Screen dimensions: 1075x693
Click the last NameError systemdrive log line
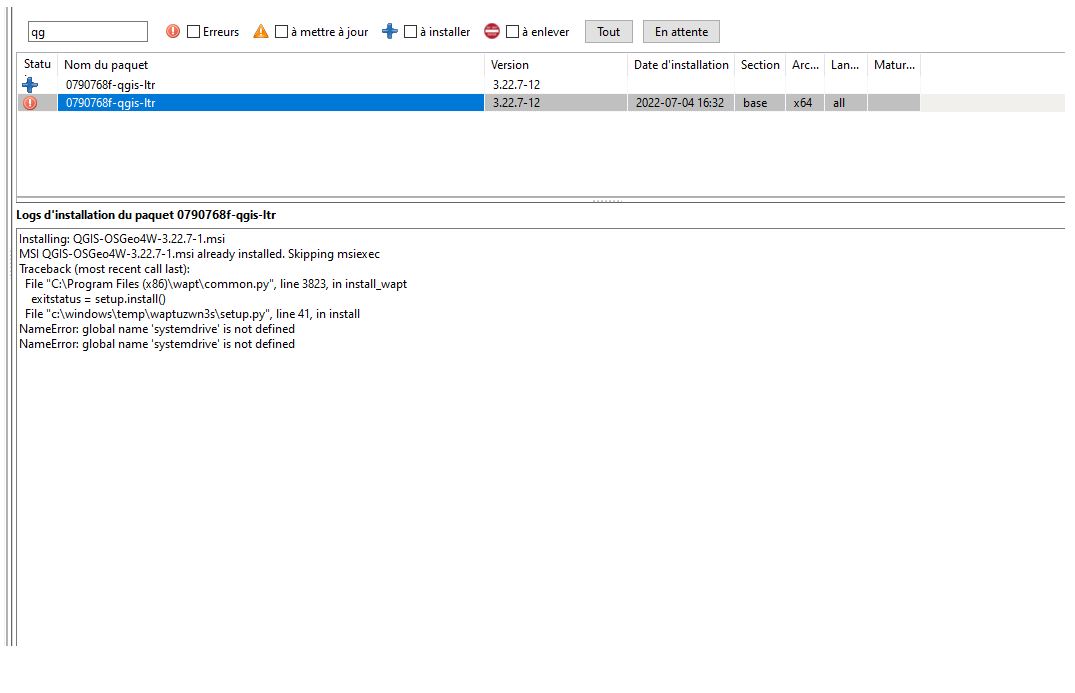tap(157, 344)
